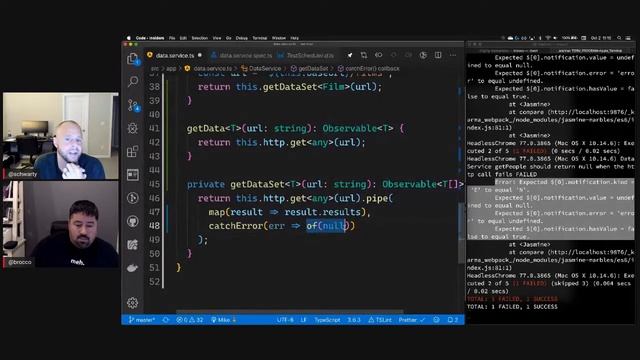Screen dimensions: 640x360
Task: Open the Manage gear at activity bar bottom
Action: (x=133, y=303)
